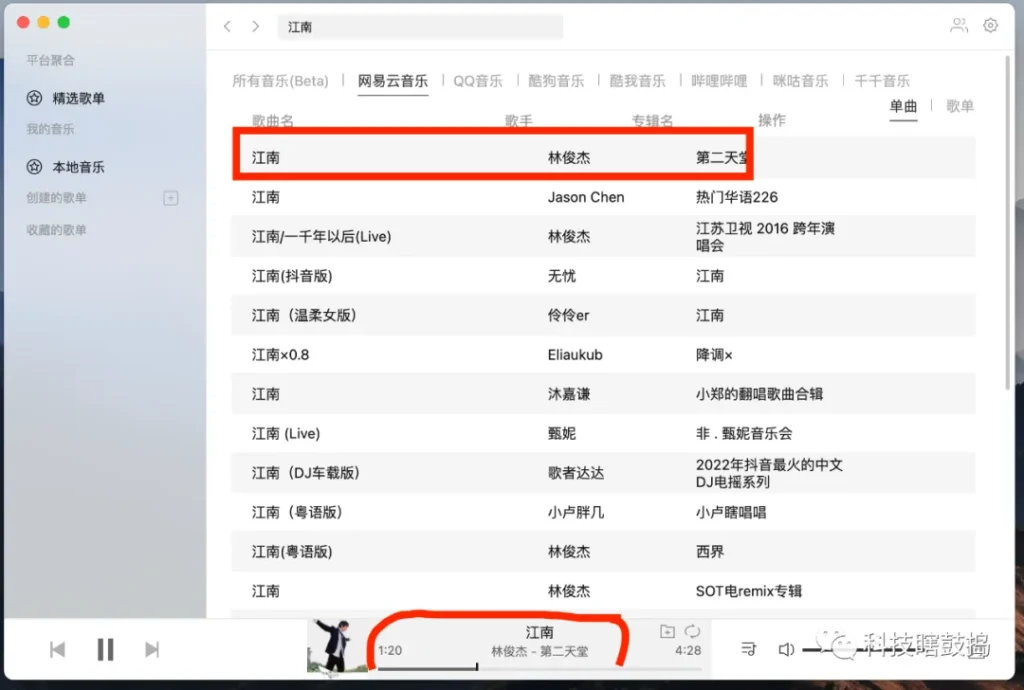
Task: Go back with the left arrow
Action: (x=227, y=26)
